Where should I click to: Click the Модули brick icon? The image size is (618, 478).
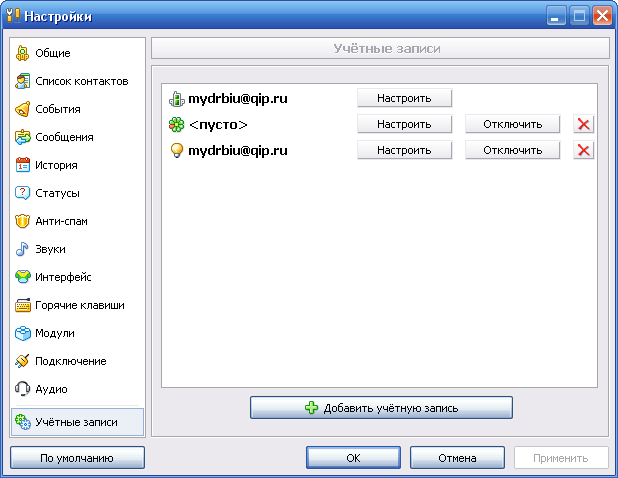pyautogui.click(x=22, y=333)
